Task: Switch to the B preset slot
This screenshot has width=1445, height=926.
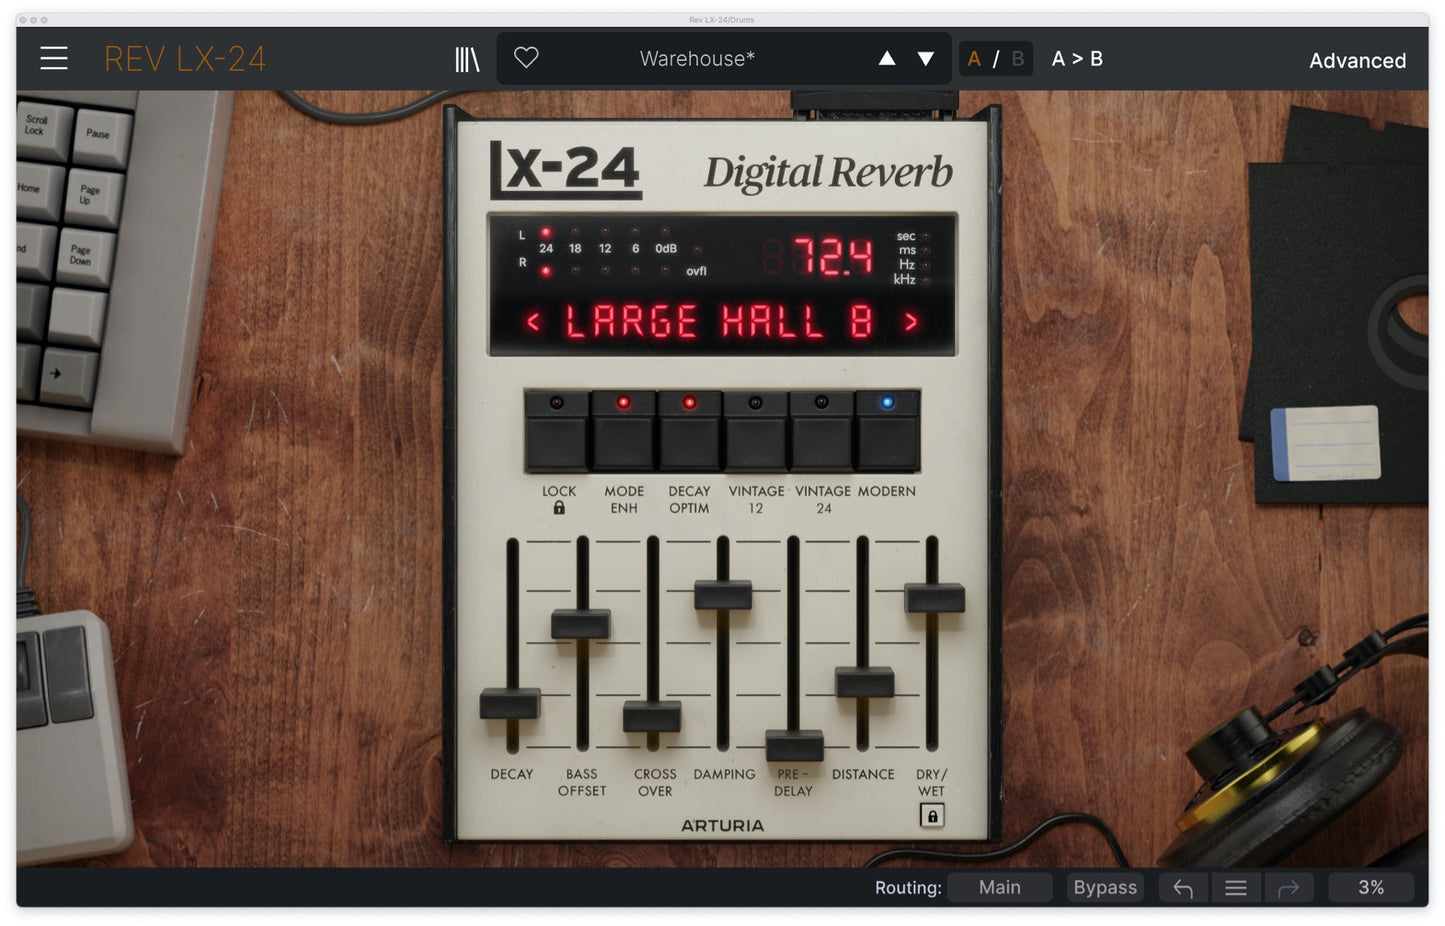Action: click(1017, 58)
